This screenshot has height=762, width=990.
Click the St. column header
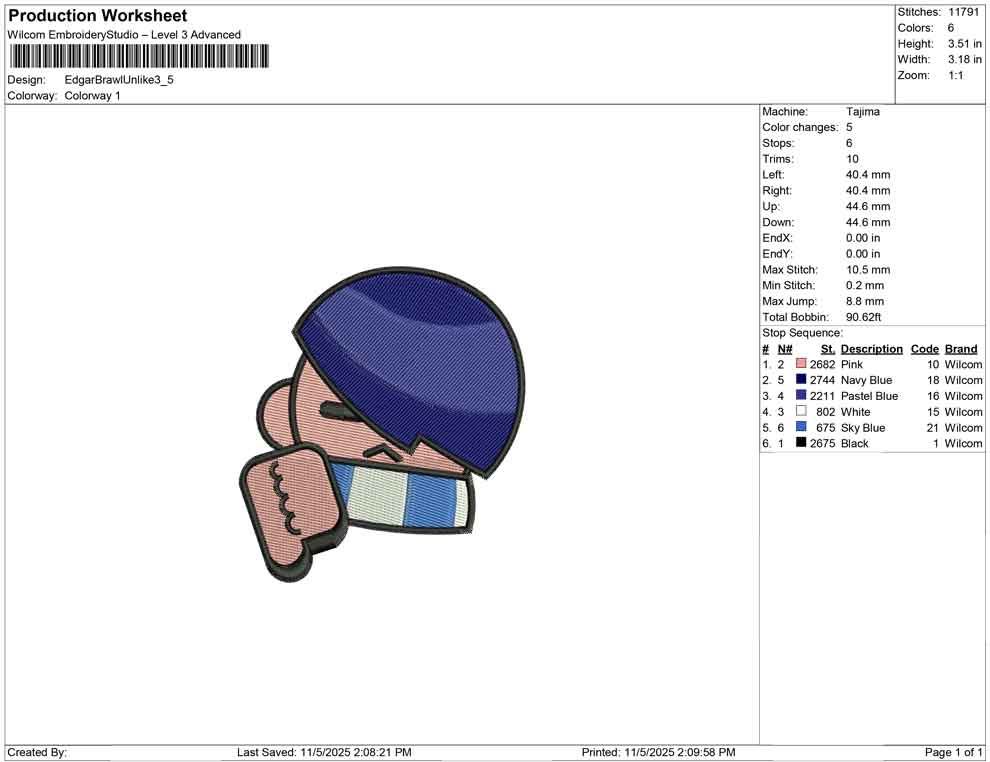tap(828, 349)
